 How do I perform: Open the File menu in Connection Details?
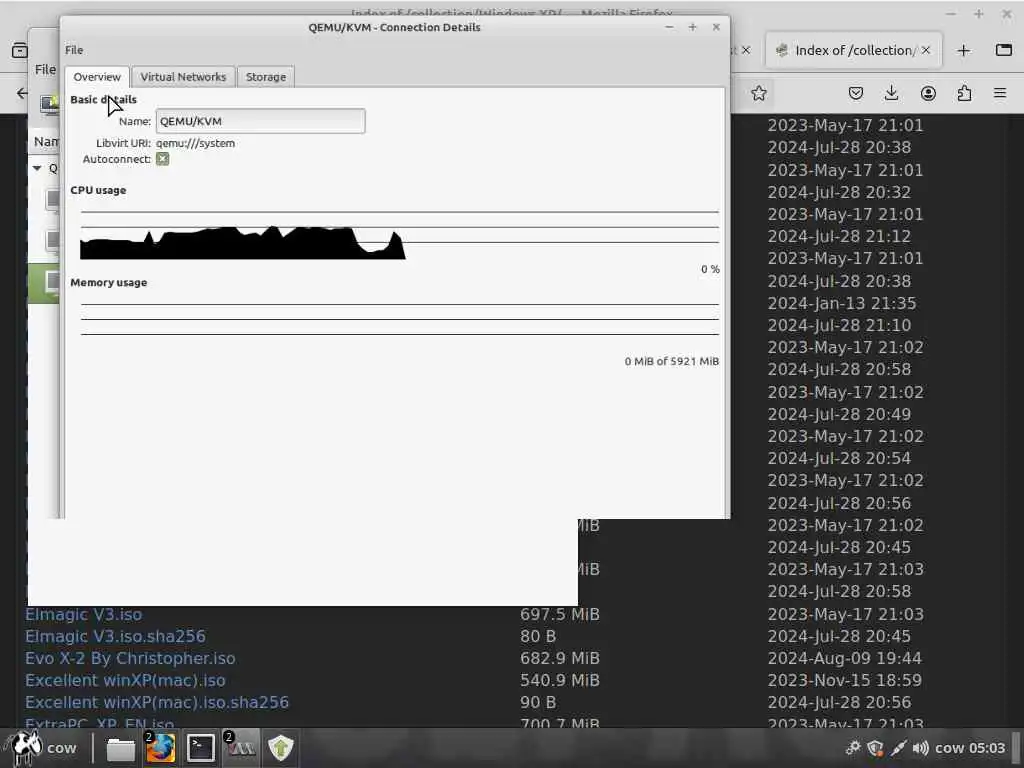tap(74, 50)
